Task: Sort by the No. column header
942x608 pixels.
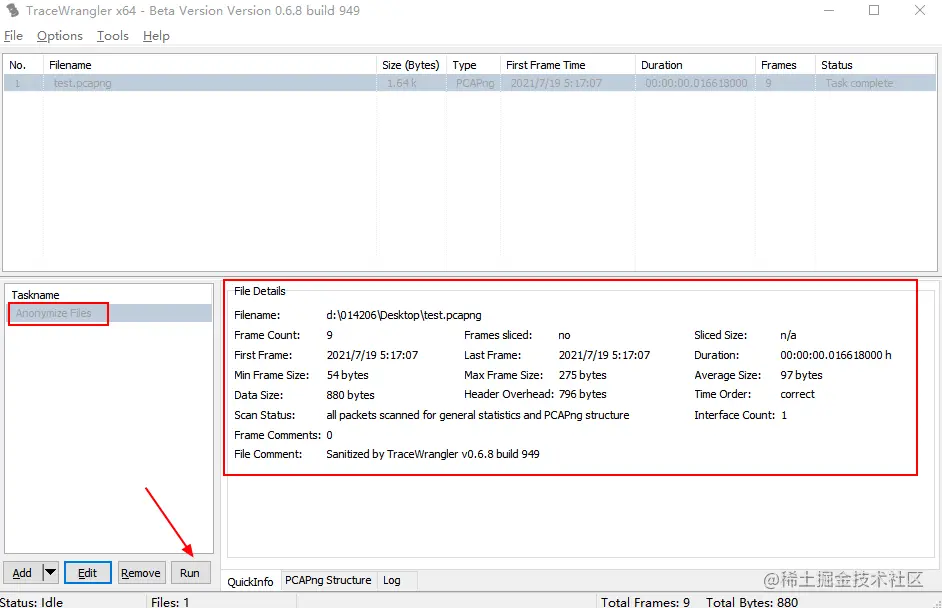Action: click(x=23, y=65)
